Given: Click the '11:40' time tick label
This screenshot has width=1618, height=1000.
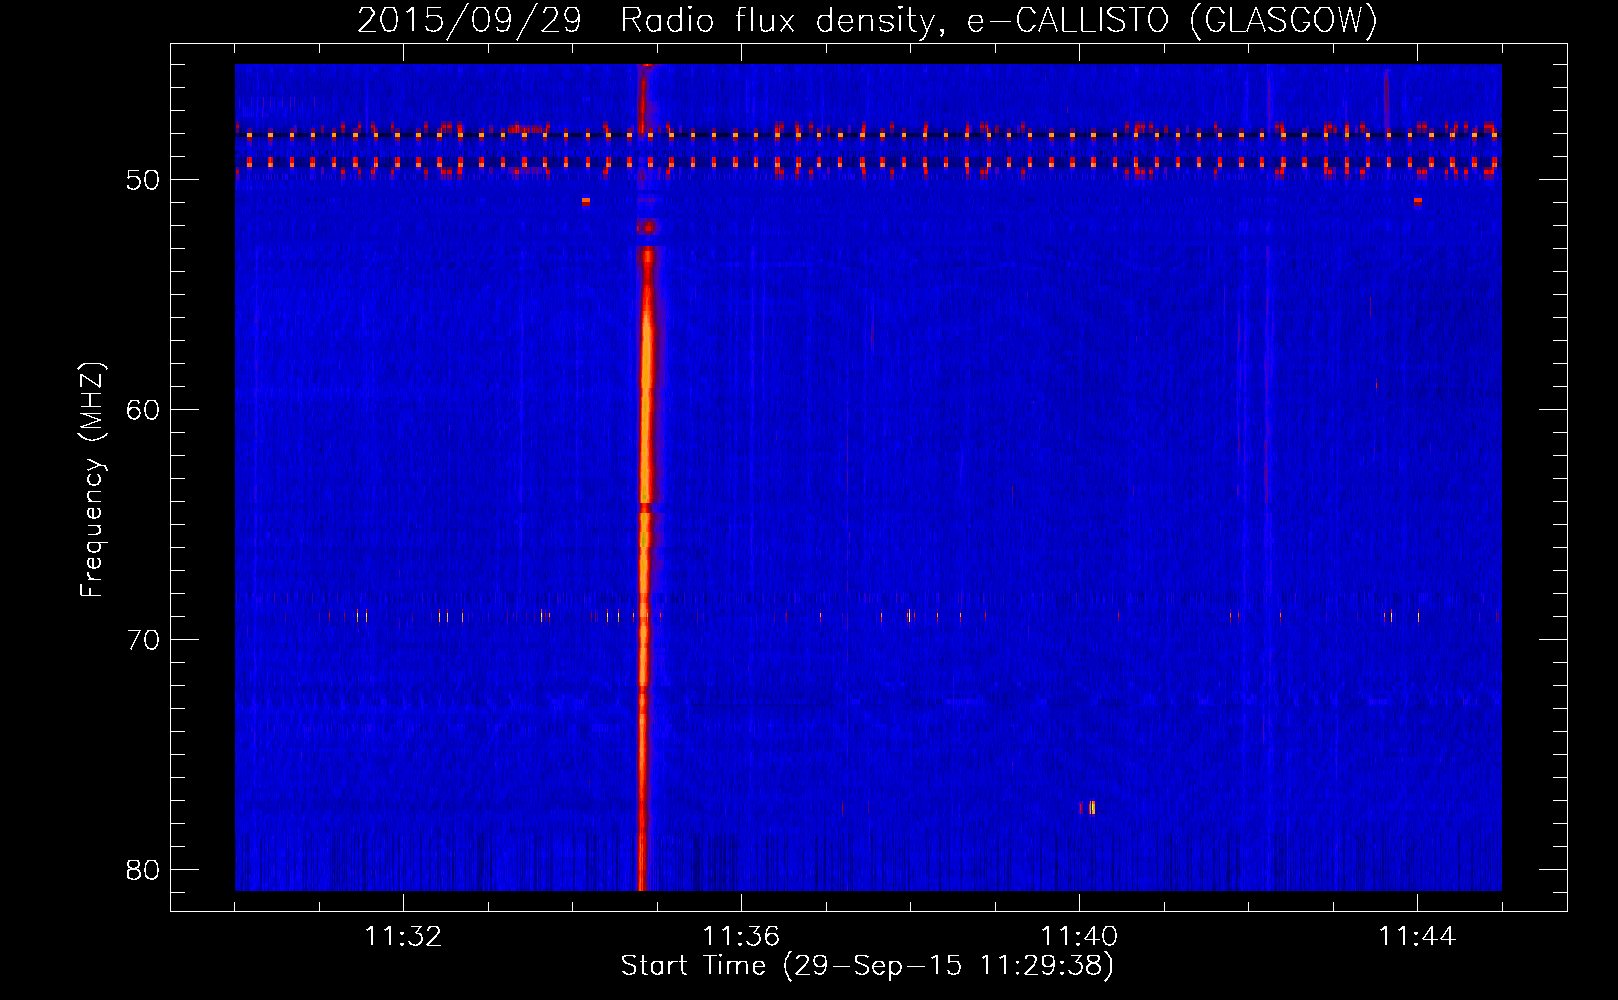Looking at the screenshot, I should (1079, 937).
